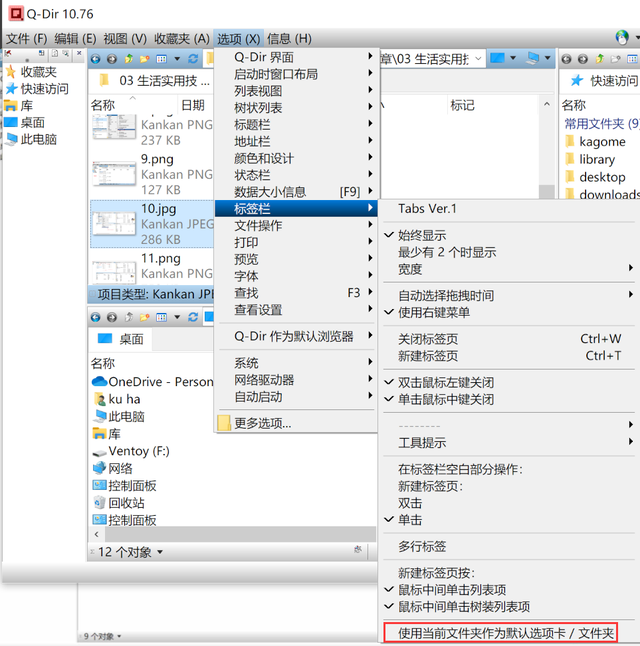This screenshot has width=640, height=646.
Task: Click Forward arrow in right pane toolbar
Action: 583,59
